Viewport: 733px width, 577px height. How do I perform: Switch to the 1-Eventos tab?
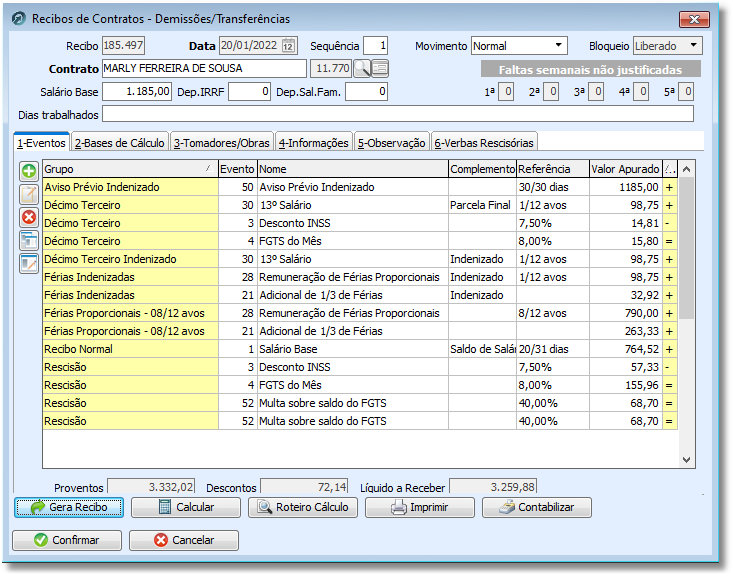[42, 143]
